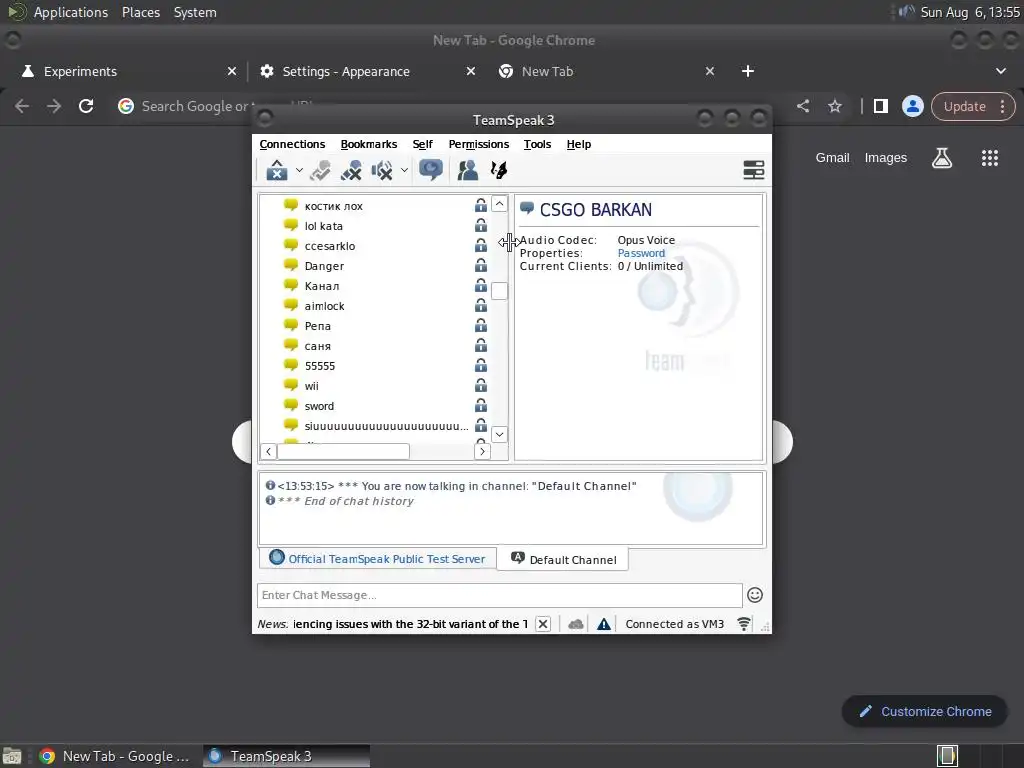Click channel list scroll right arrow
The image size is (1024, 768).
[482, 451]
